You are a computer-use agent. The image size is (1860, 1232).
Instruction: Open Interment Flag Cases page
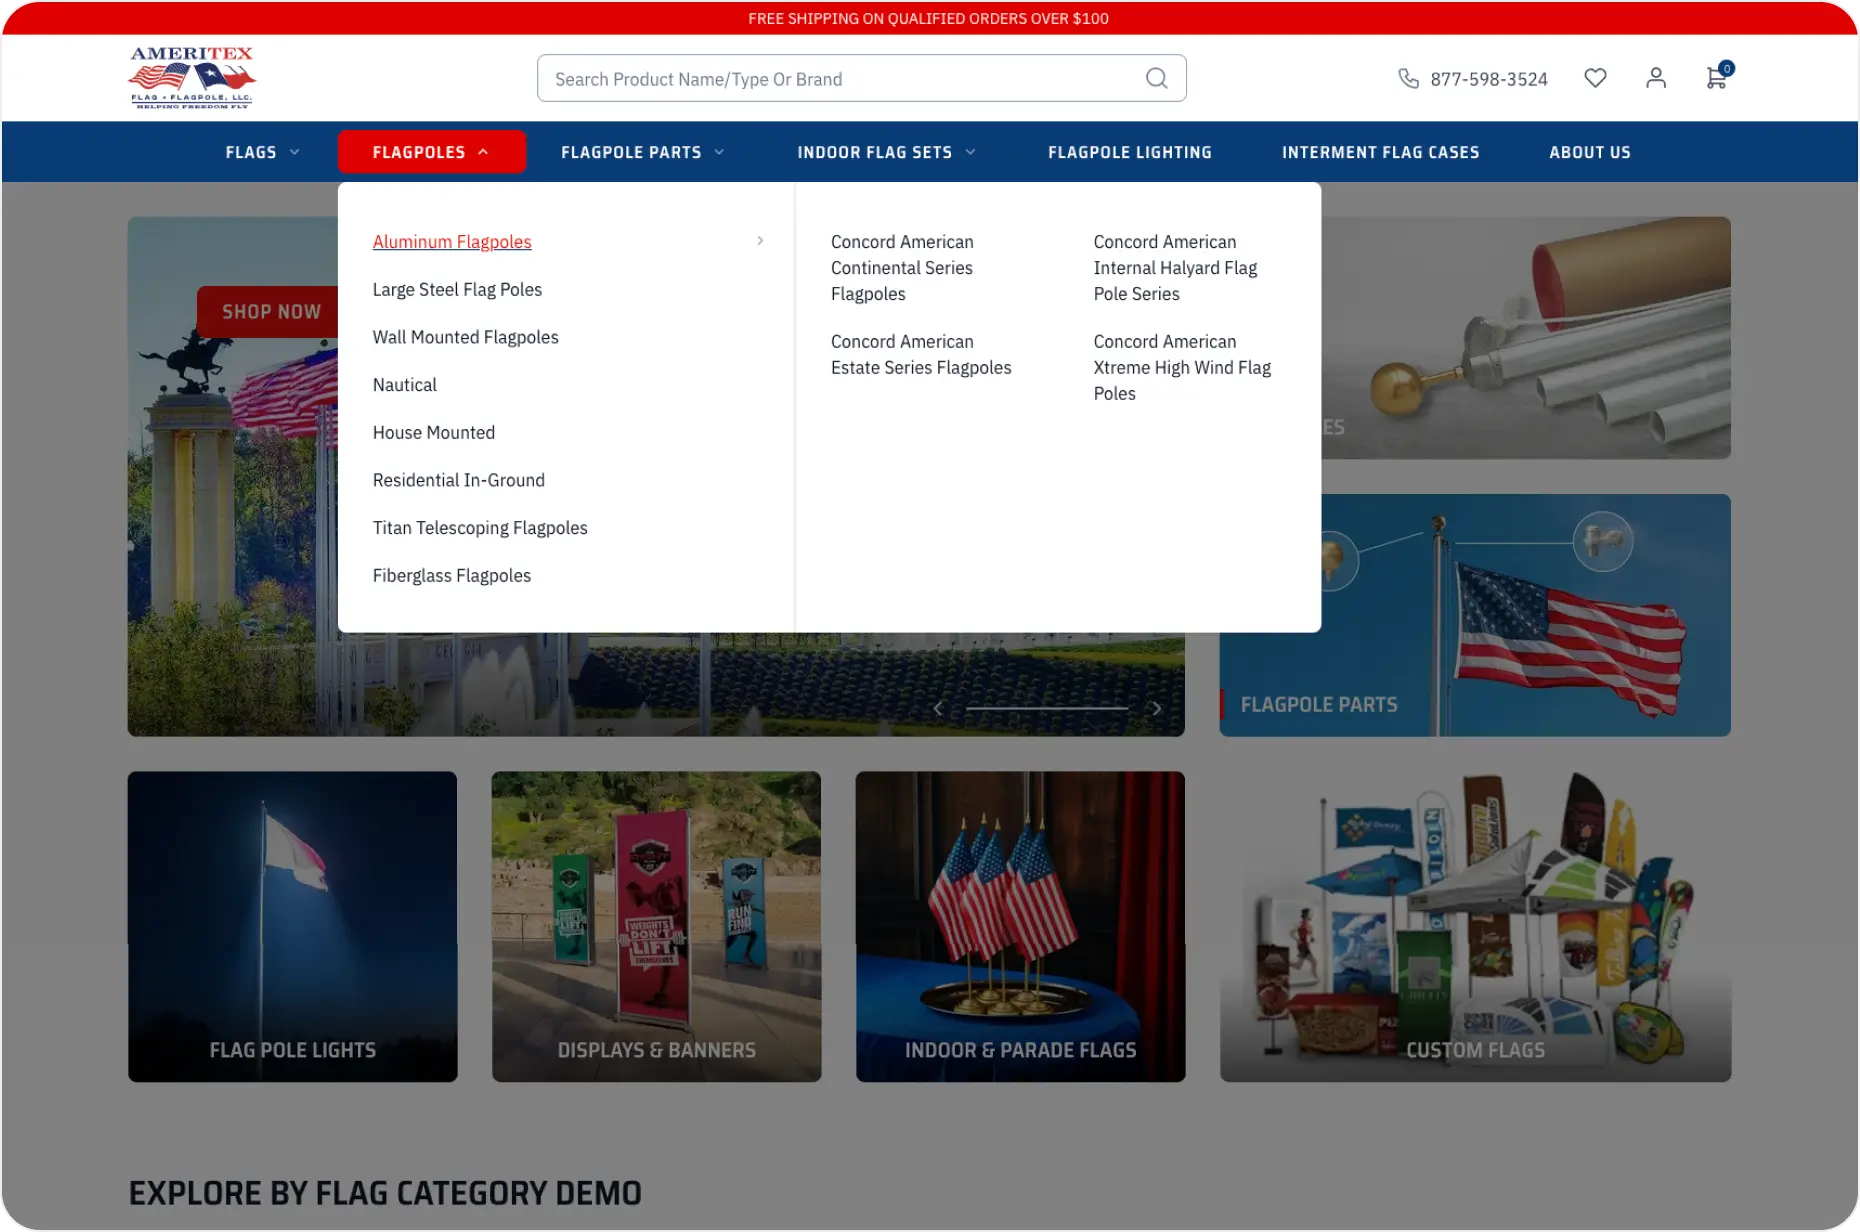pos(1380,152)
